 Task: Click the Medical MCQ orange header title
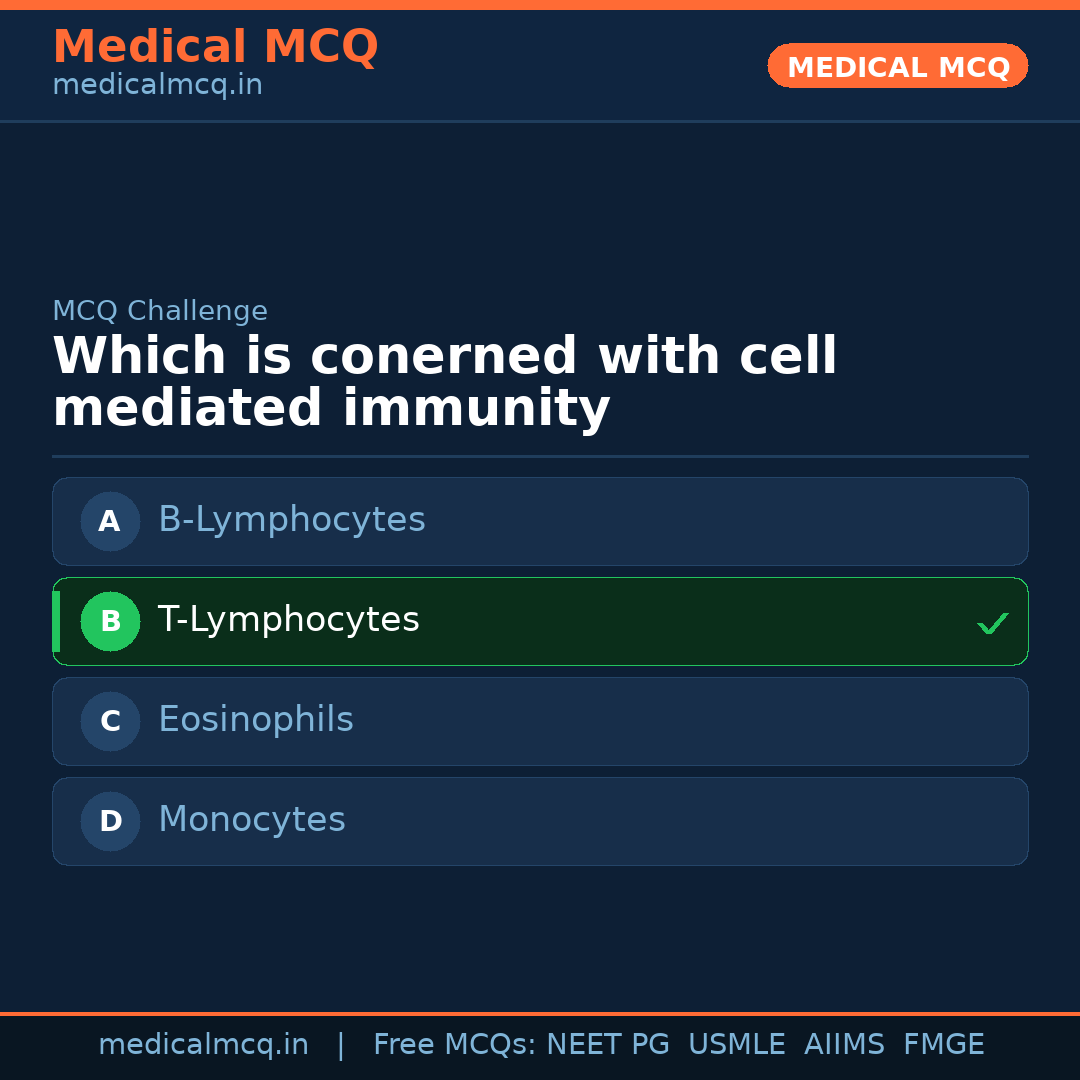coord(215,47)
